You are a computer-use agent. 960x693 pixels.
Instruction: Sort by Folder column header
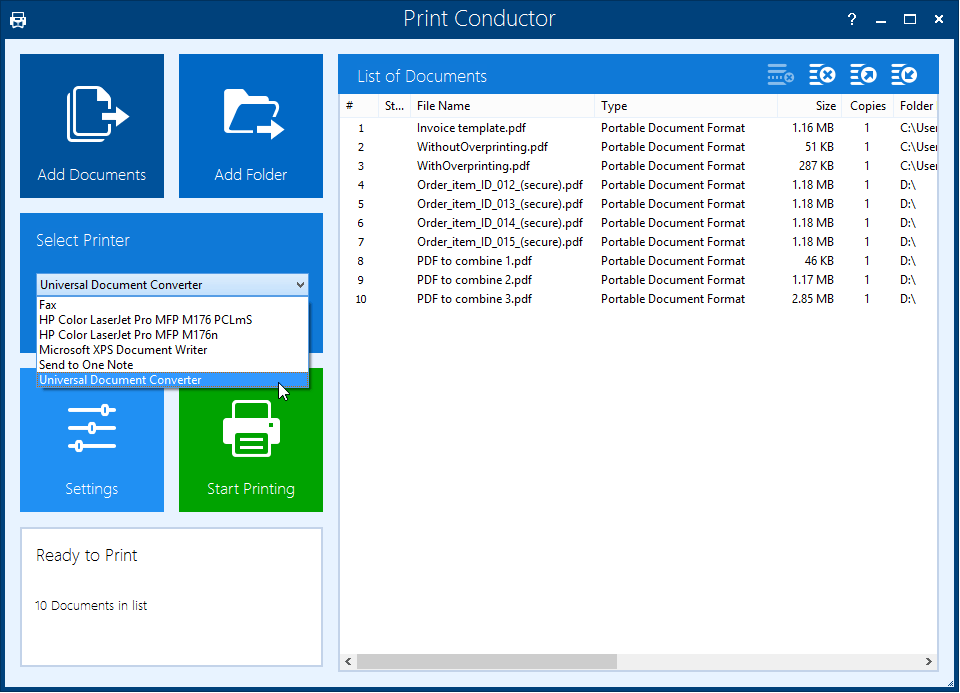click(915, 106)
